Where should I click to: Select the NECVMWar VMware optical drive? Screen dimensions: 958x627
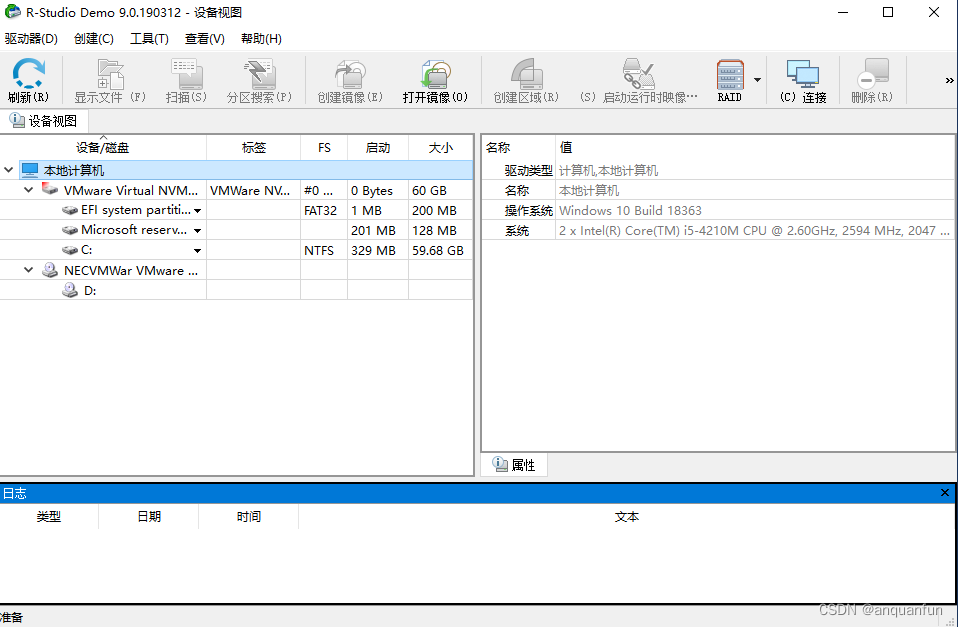[131, 270]
